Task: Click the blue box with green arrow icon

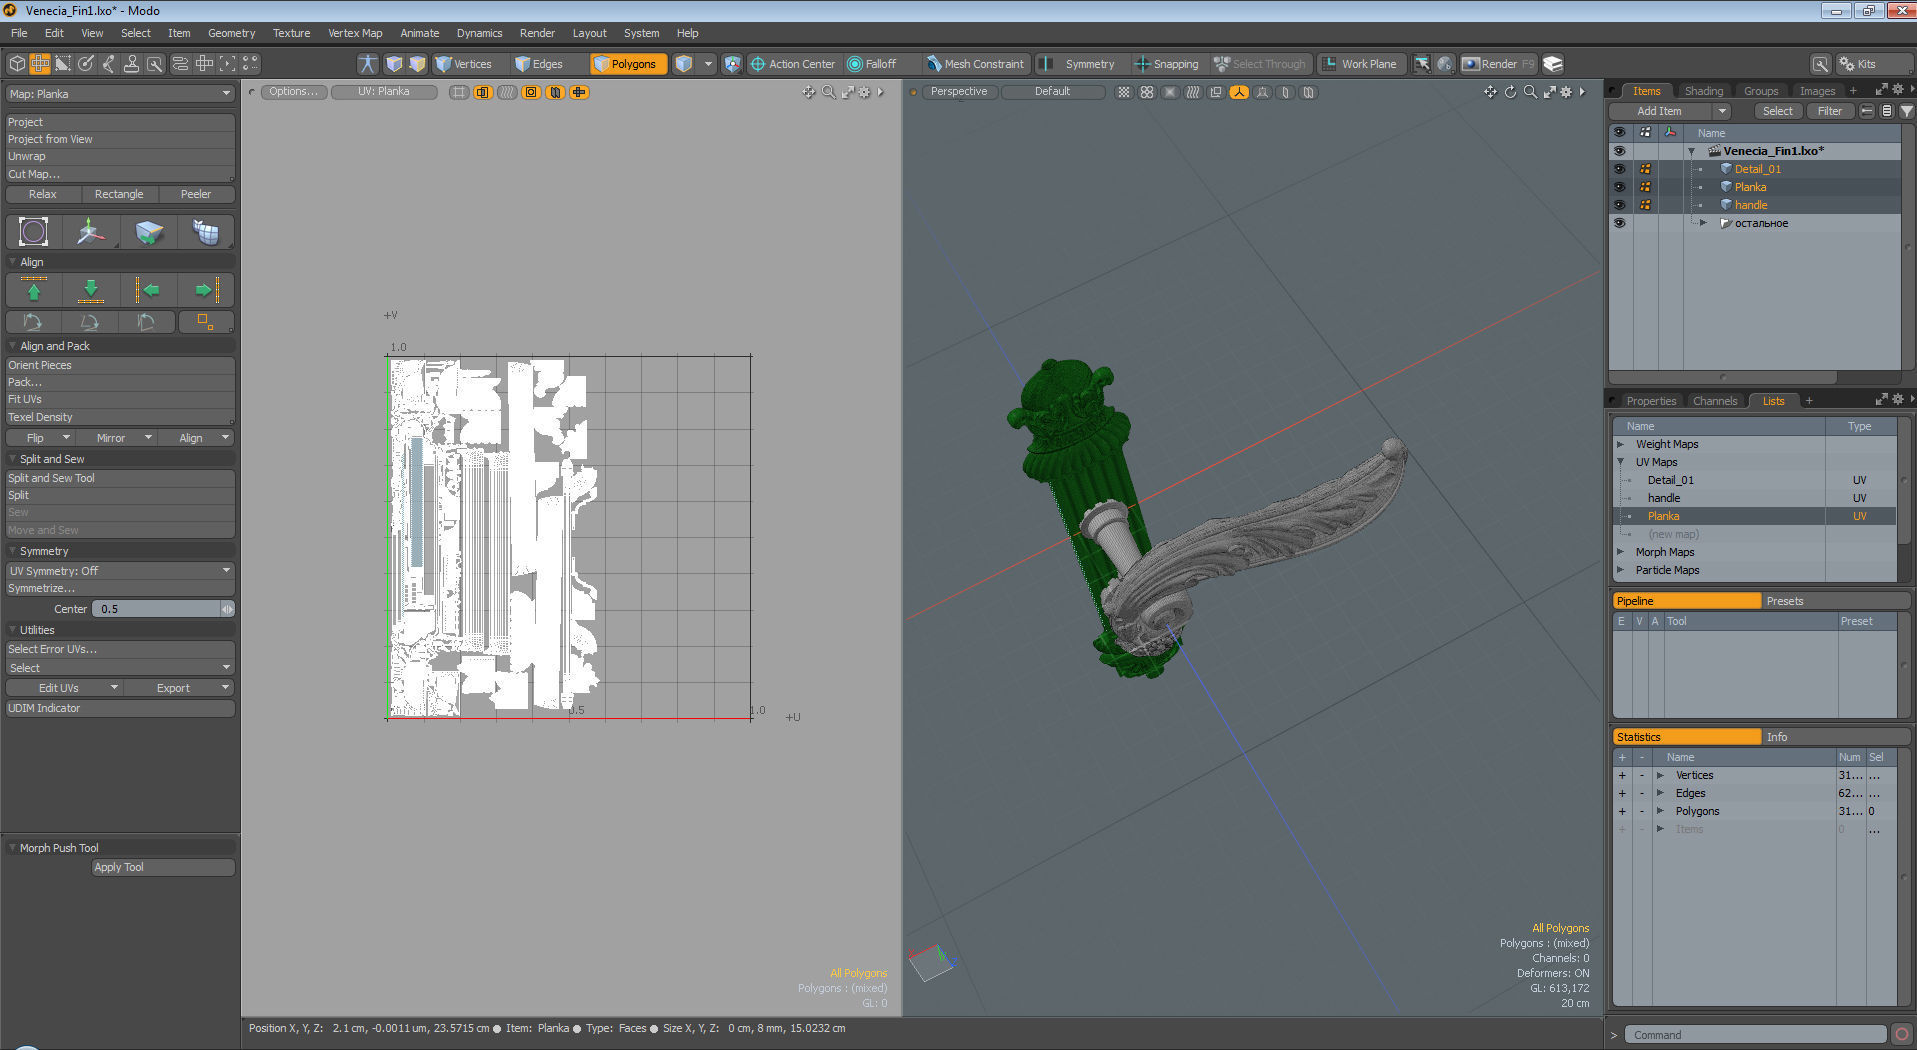Action: click(x=149, y=232)
